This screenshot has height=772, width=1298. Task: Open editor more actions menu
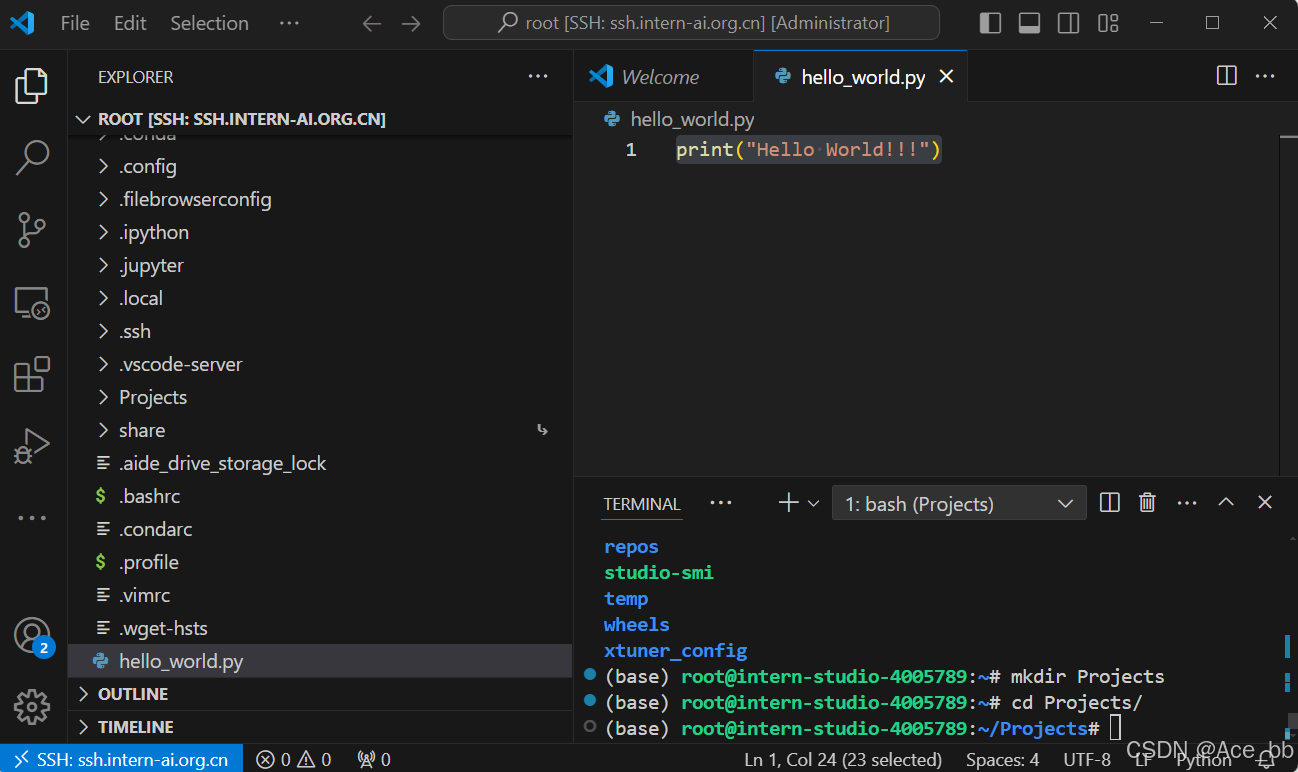click(x=1265, y=76)
